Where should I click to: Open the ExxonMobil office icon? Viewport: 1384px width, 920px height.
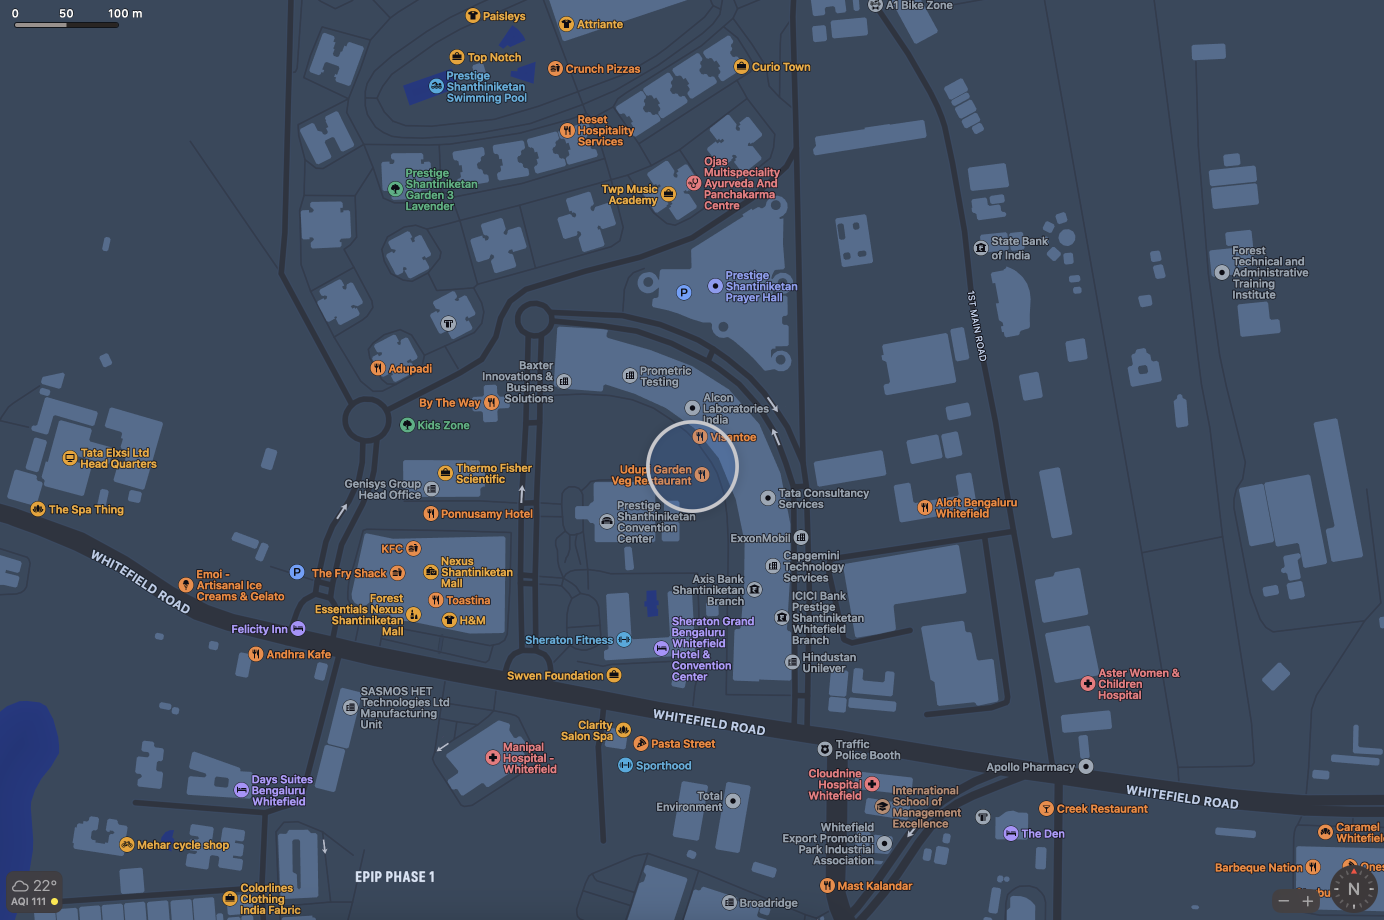(801, 538)
